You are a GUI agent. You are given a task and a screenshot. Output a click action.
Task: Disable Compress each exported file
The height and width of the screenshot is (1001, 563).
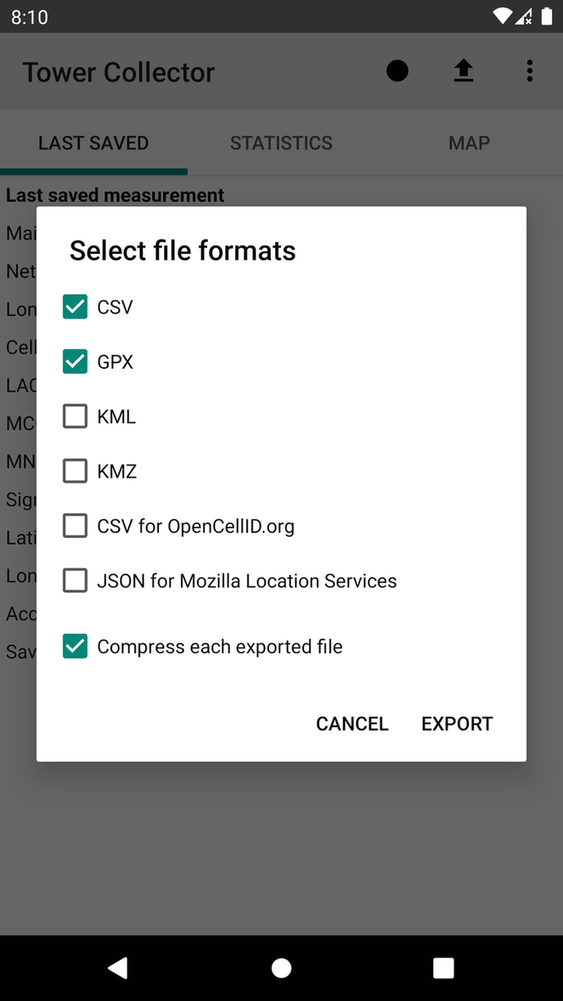click(75, 647)
